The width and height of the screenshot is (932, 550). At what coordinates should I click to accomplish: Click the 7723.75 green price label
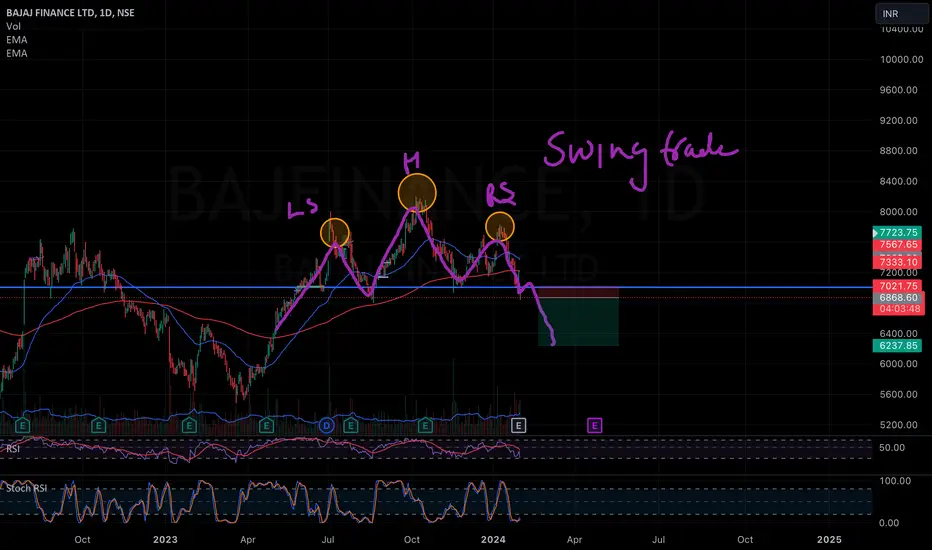click(897, 232)
